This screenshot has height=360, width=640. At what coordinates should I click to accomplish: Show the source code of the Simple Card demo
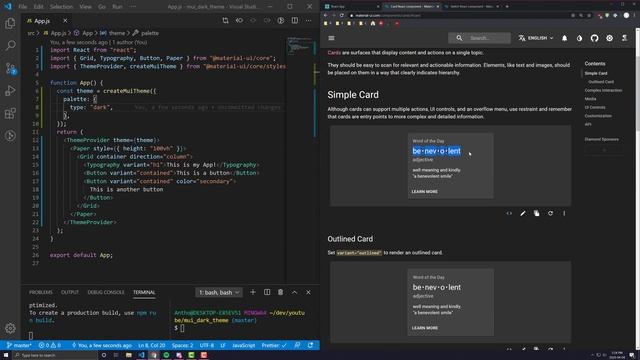(509, 213)
